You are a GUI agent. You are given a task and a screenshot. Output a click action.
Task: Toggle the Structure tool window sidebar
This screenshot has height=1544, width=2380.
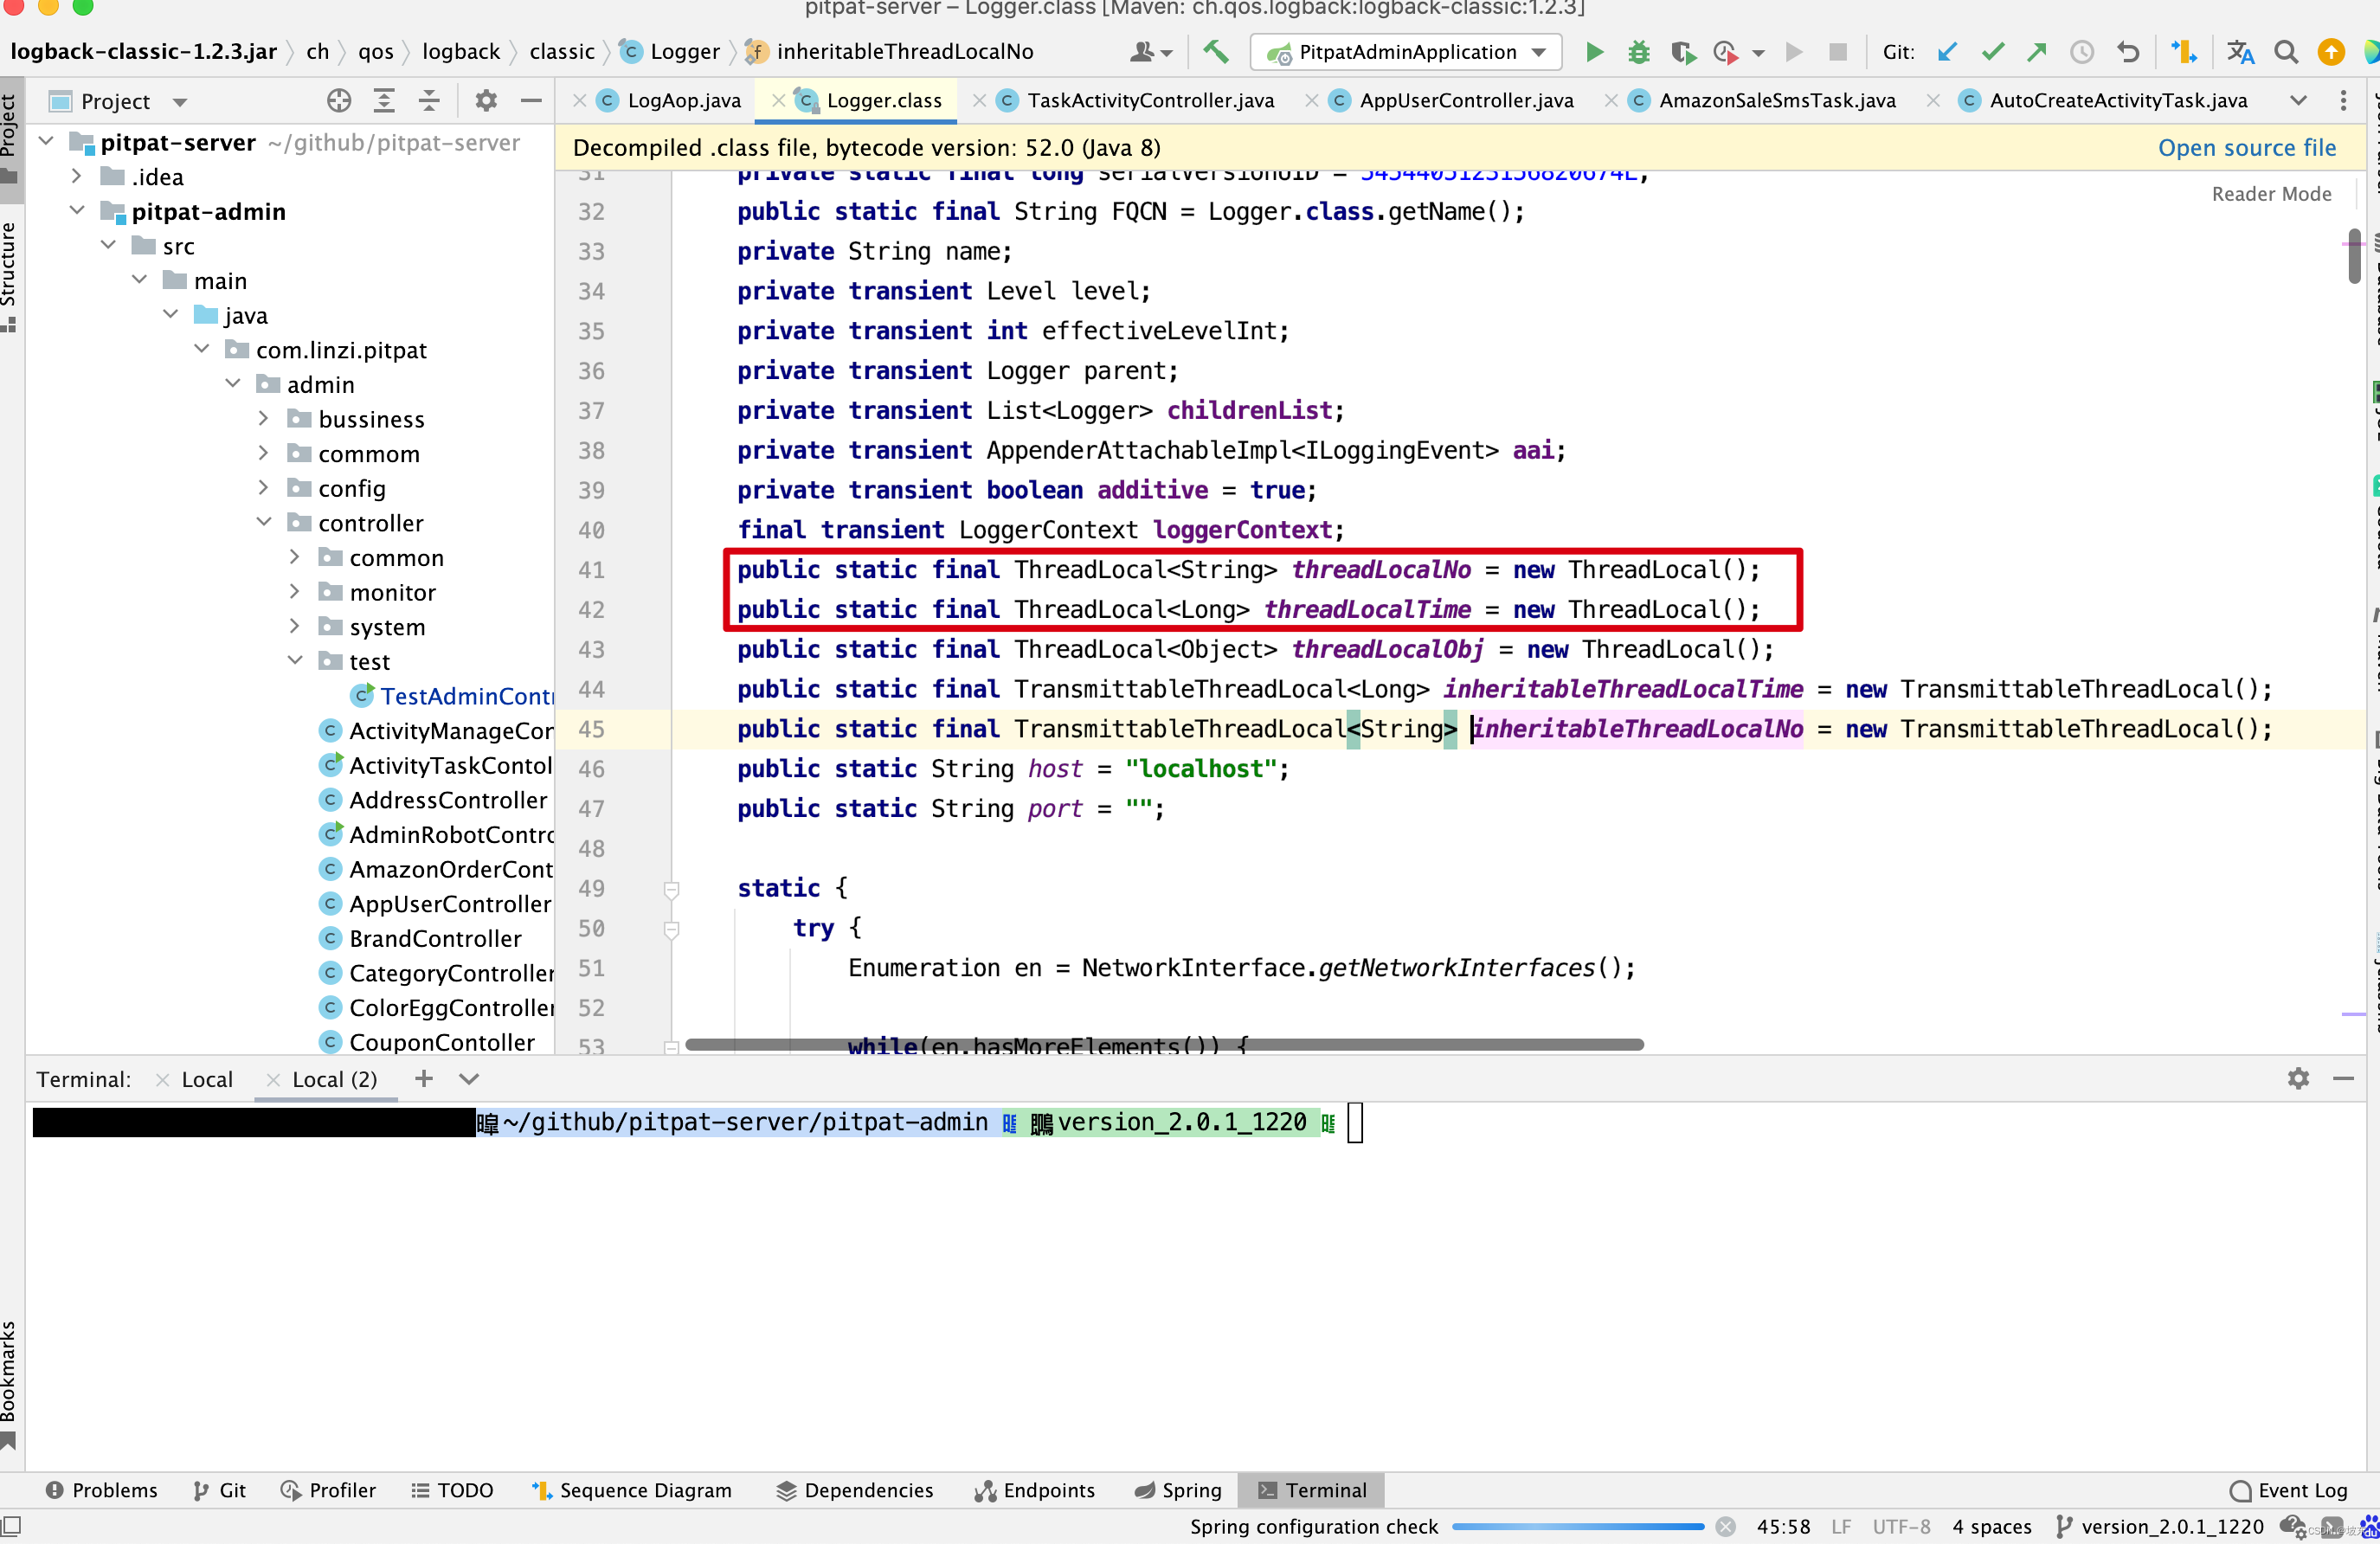click(9, 270)
